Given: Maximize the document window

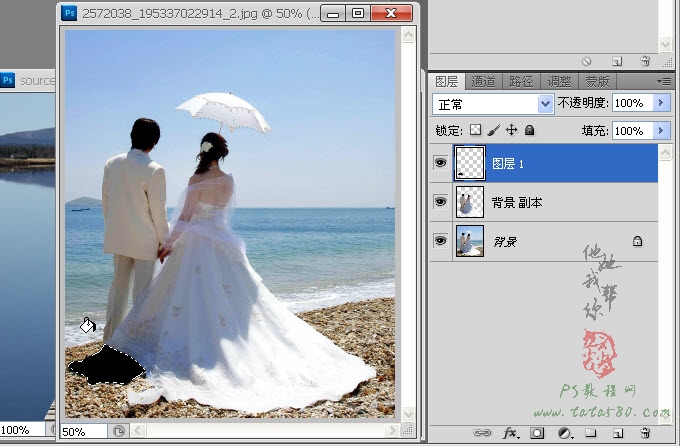Looking at the screenshot, I should pyautogui.click(x=358, y=13).
